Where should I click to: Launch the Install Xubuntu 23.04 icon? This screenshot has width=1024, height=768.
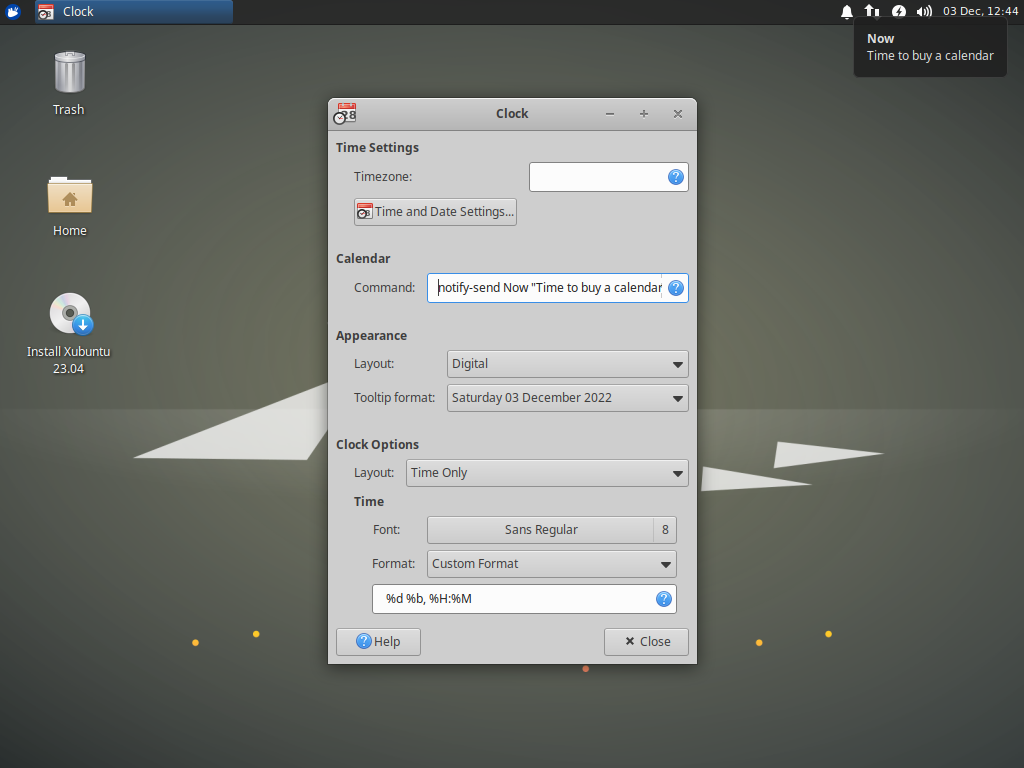(68, 312)
